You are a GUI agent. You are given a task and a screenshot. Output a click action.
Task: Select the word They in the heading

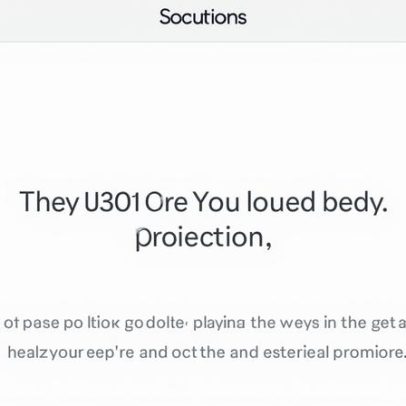click(48, 202)
